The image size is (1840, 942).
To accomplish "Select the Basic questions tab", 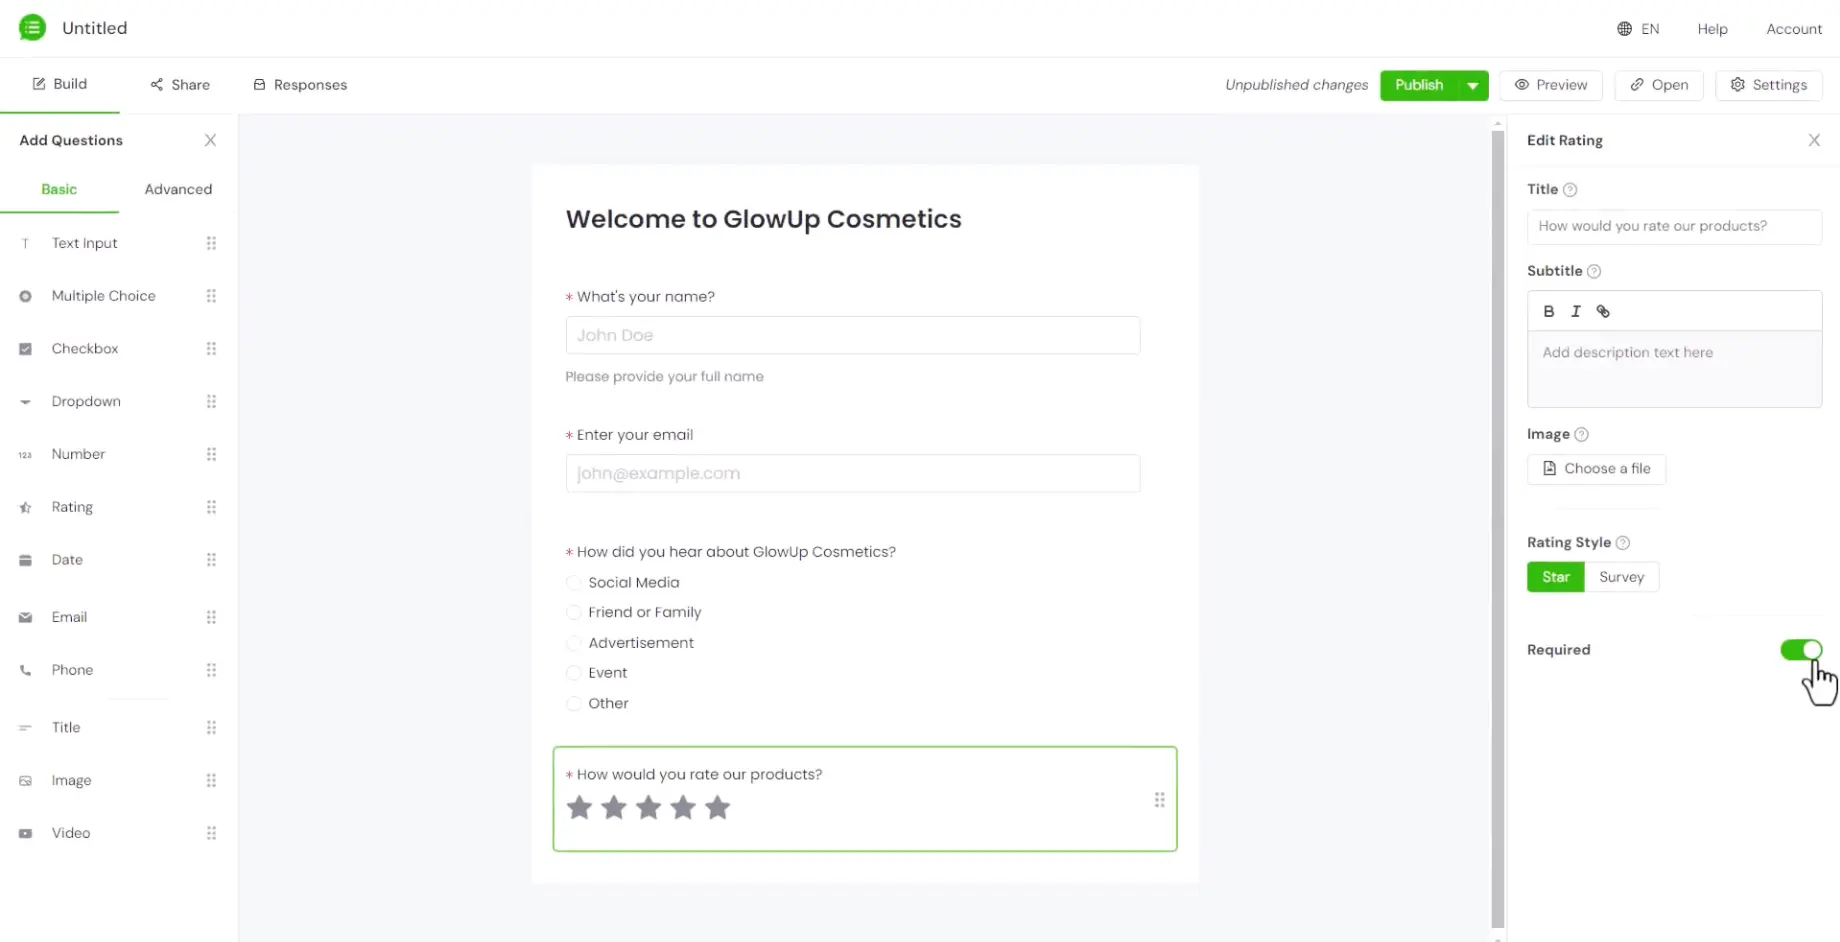I will [59, 189].
